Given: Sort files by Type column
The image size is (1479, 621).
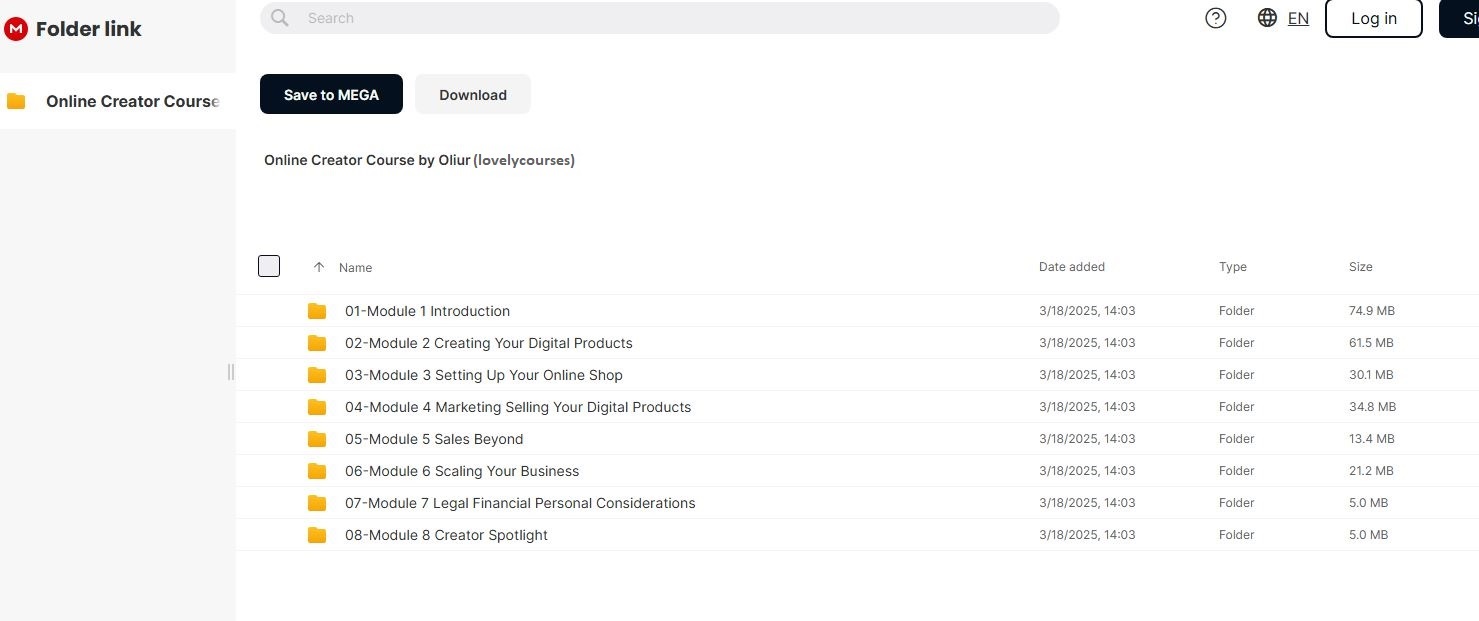Looking at the screenshot, I should tap(1232, 267).
